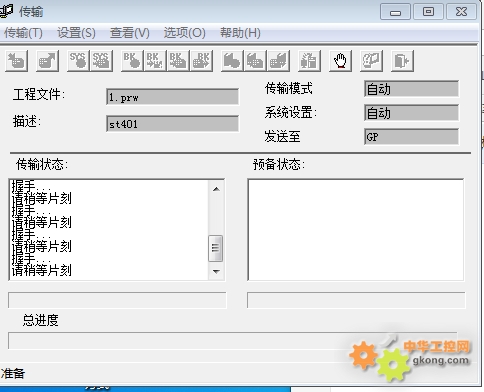484x392 pixels.
Task: Open the 帮助(H) menu
Action: point(240,33)
